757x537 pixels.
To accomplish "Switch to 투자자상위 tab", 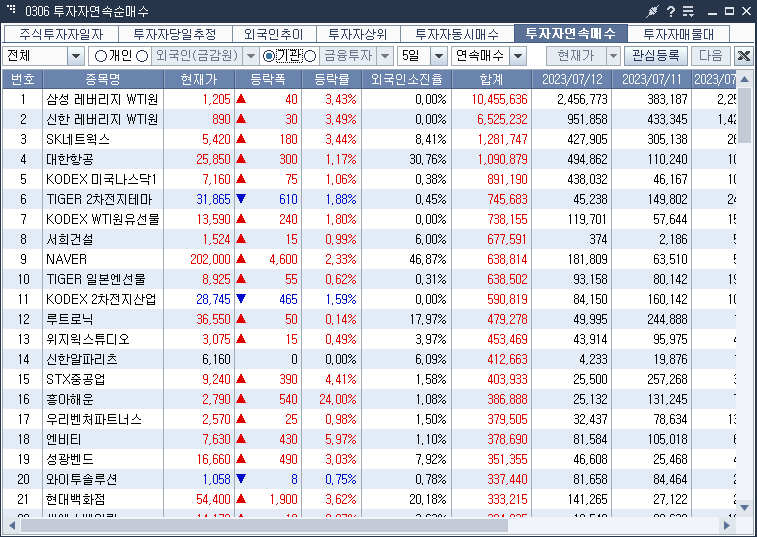I will pyautogui.click(x=358, y=34).
